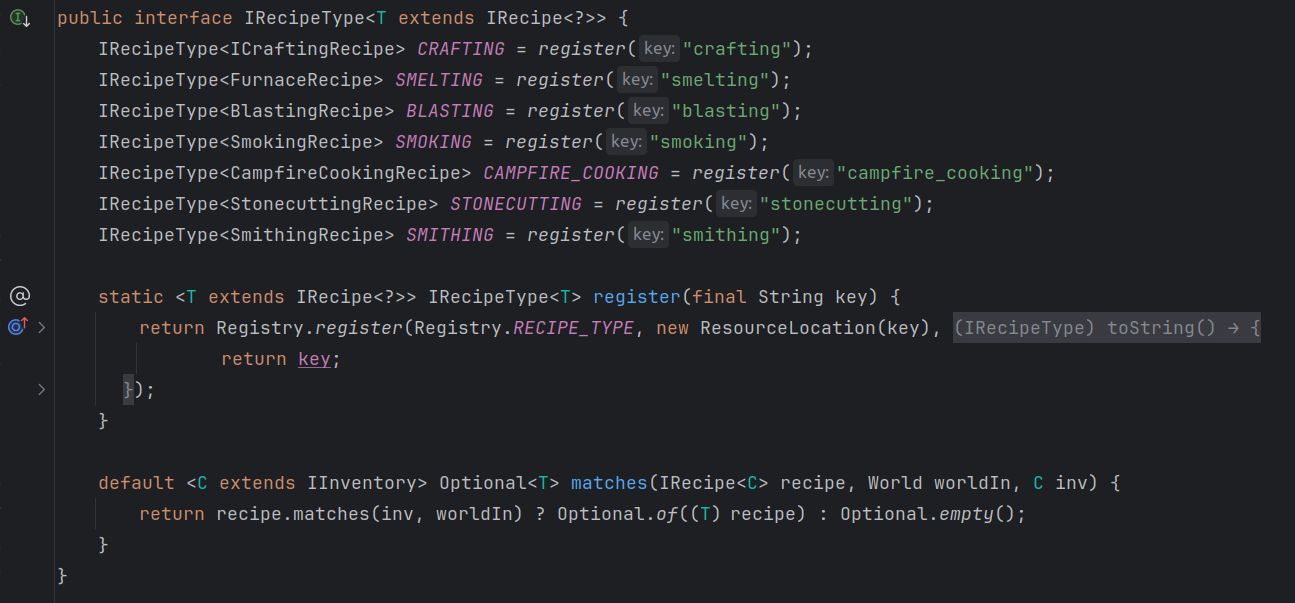This screenshot has height=603, width=1295.
Task: Toggle the fold arrow beside closing brace
Action: pyautogui.click(x=42, y=389)
